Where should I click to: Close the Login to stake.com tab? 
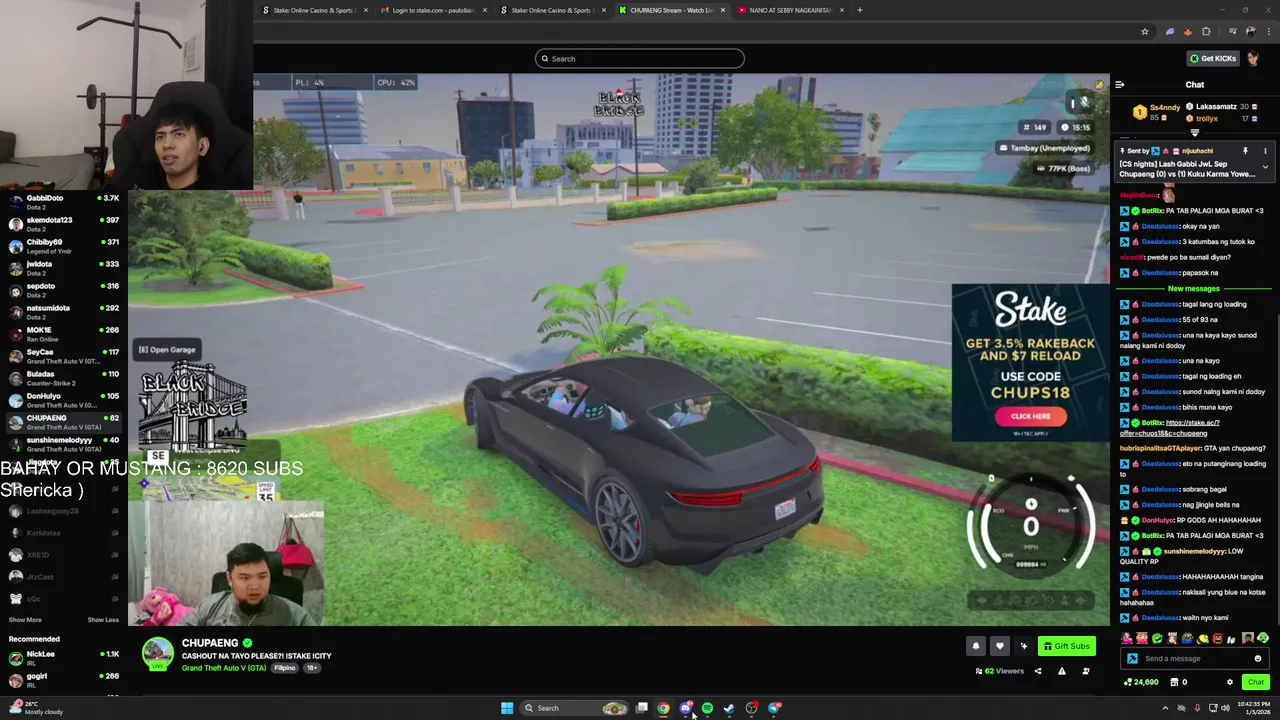pos(485,10)
